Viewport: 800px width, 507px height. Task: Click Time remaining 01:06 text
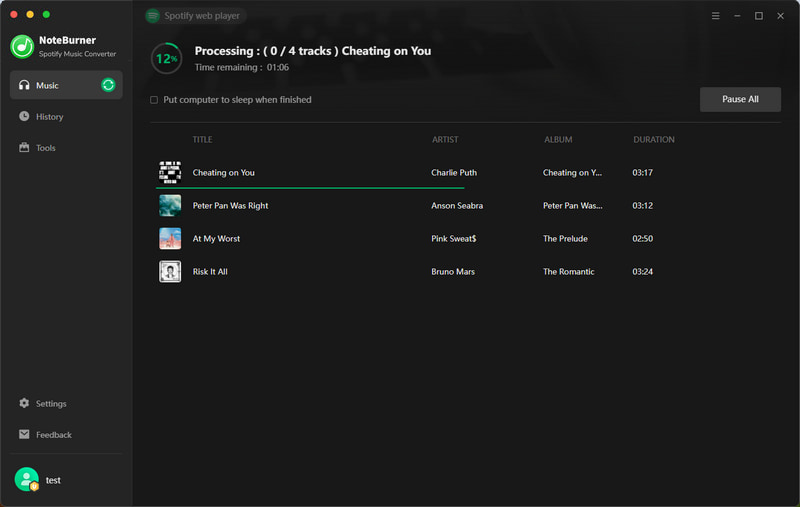(x=241, y=67)
